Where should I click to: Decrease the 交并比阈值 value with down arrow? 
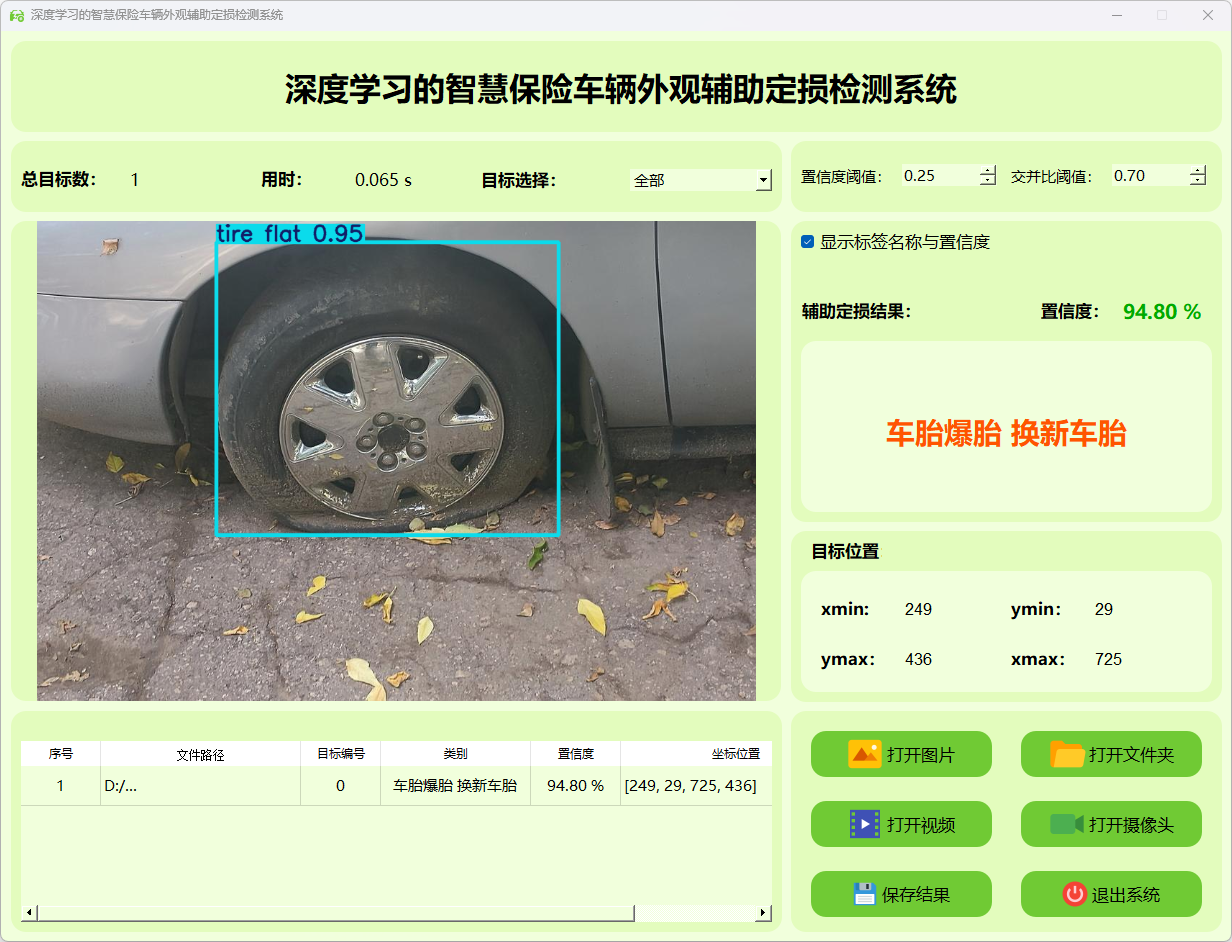point(1198,181)
